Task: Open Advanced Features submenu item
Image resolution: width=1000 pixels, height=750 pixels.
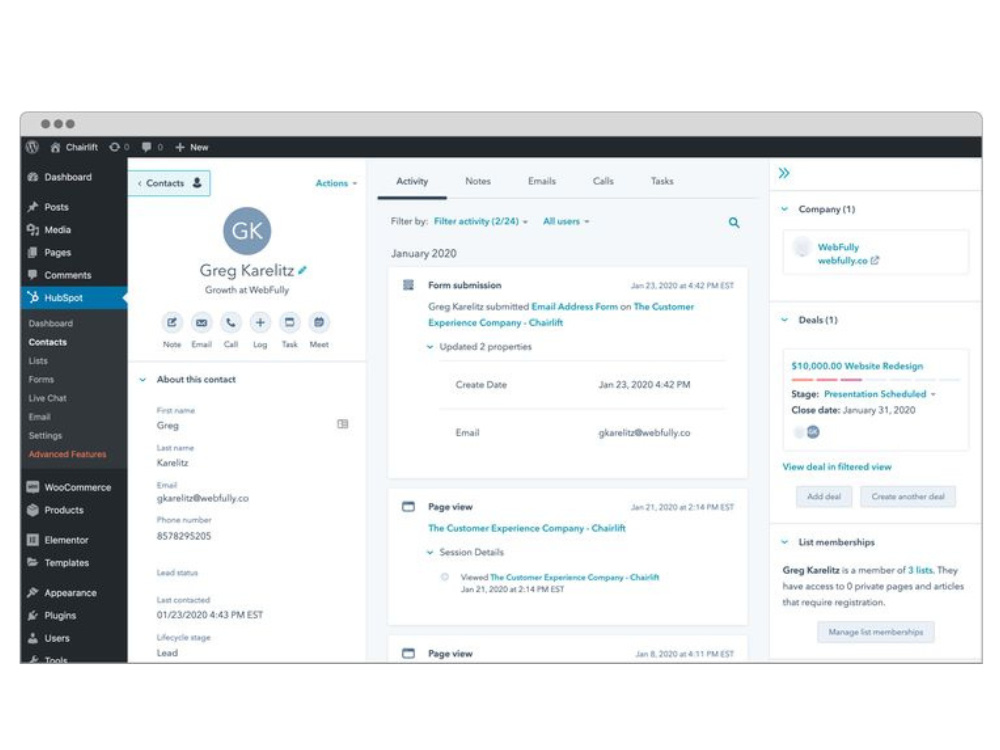Action: click(68, 454)
